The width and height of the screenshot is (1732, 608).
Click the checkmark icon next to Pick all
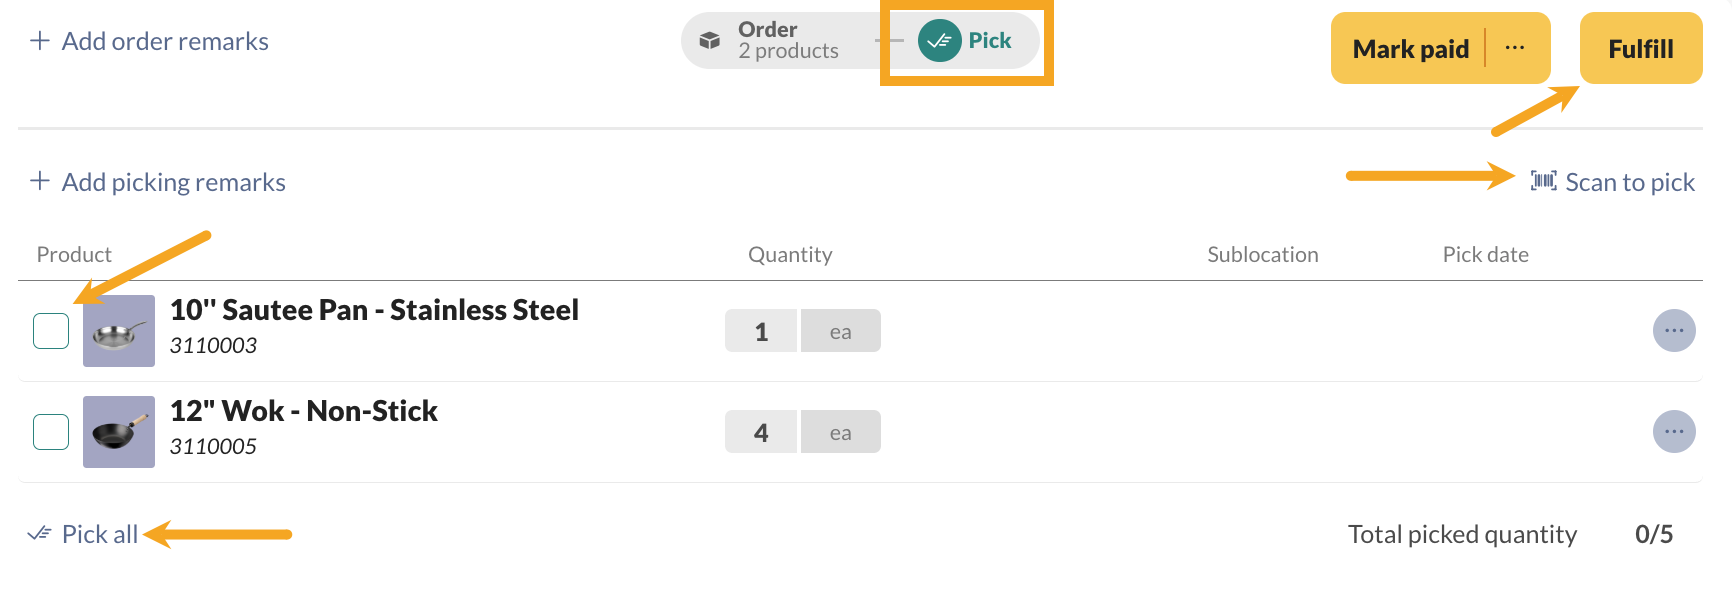40,533
